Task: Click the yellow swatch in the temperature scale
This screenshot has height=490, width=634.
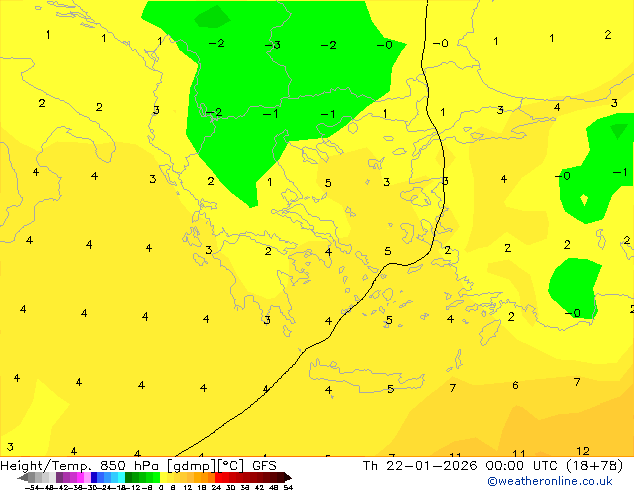Action: tap(163, 477)
